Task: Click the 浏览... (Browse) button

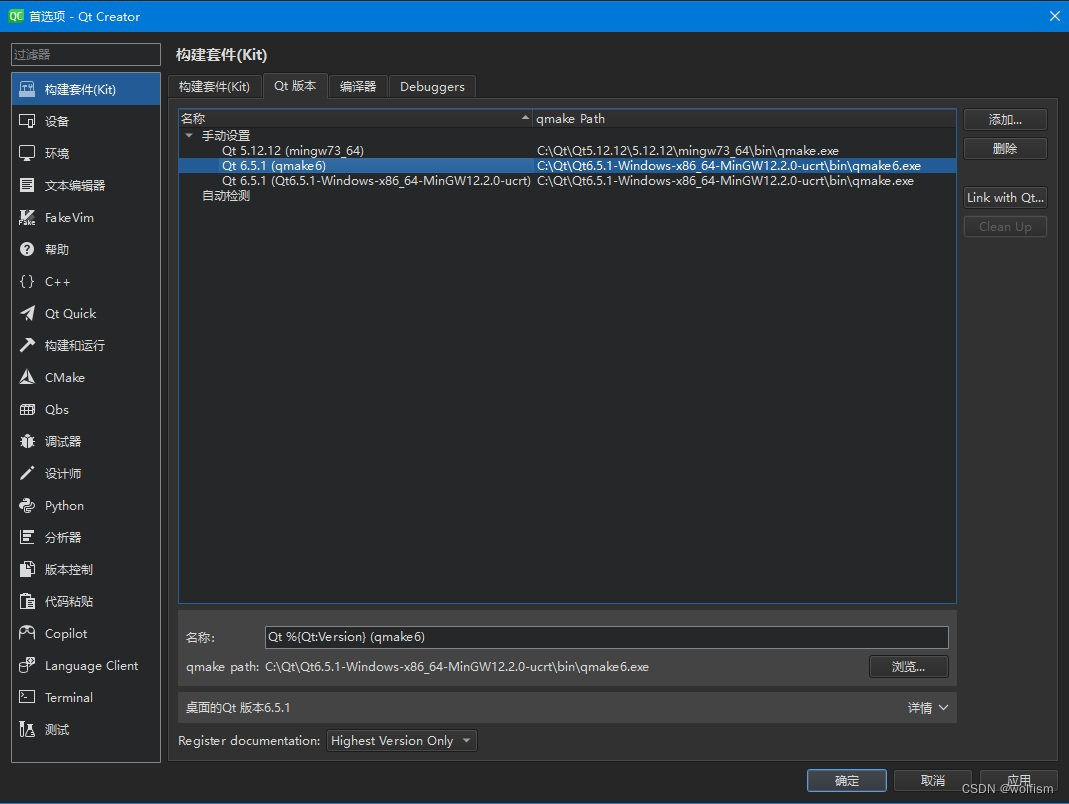Action: point(908,667)
